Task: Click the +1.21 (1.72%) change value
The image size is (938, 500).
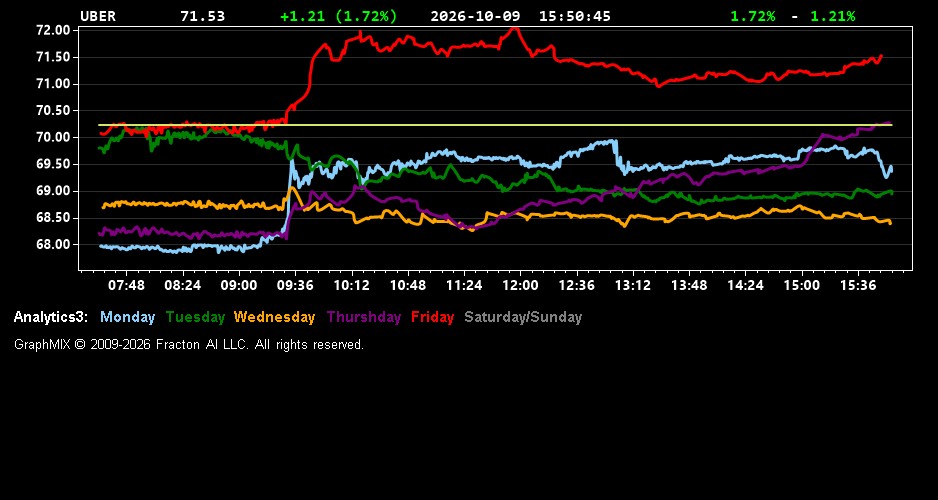Action: click(339, 16)
